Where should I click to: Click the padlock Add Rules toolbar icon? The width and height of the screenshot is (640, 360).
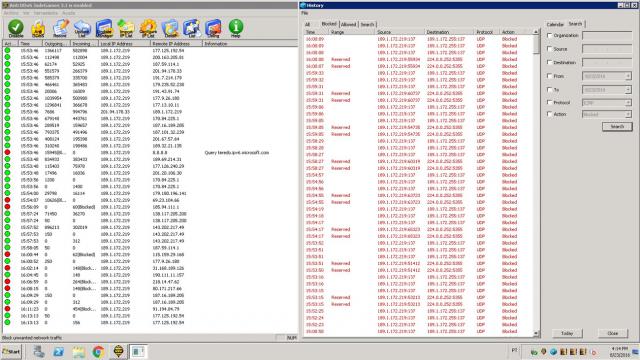click(38, 28)
